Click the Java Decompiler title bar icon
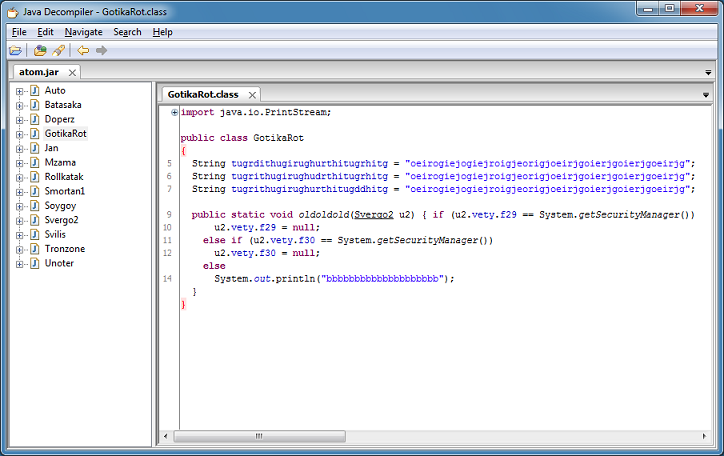 click(13, 12)
